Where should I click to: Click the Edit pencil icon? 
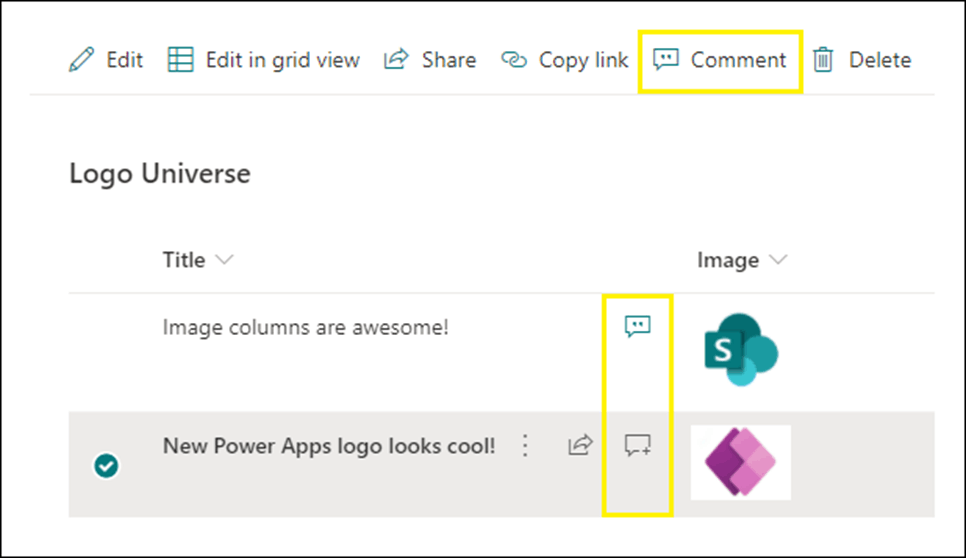click(x=81, y=60)
